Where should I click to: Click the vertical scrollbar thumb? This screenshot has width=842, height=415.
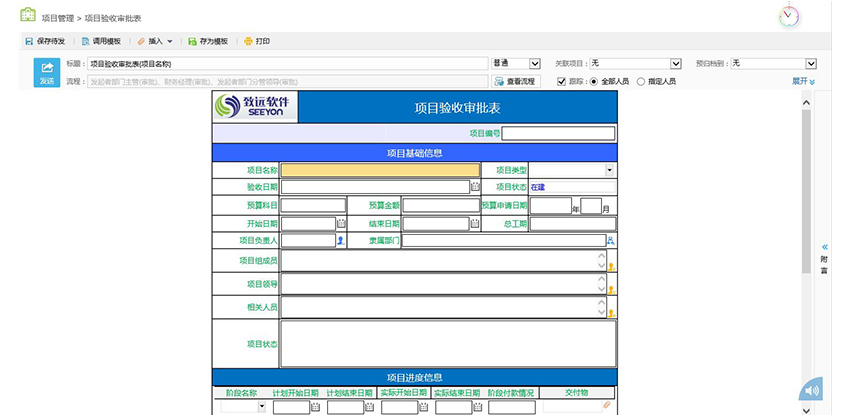(x=806, y=191)
